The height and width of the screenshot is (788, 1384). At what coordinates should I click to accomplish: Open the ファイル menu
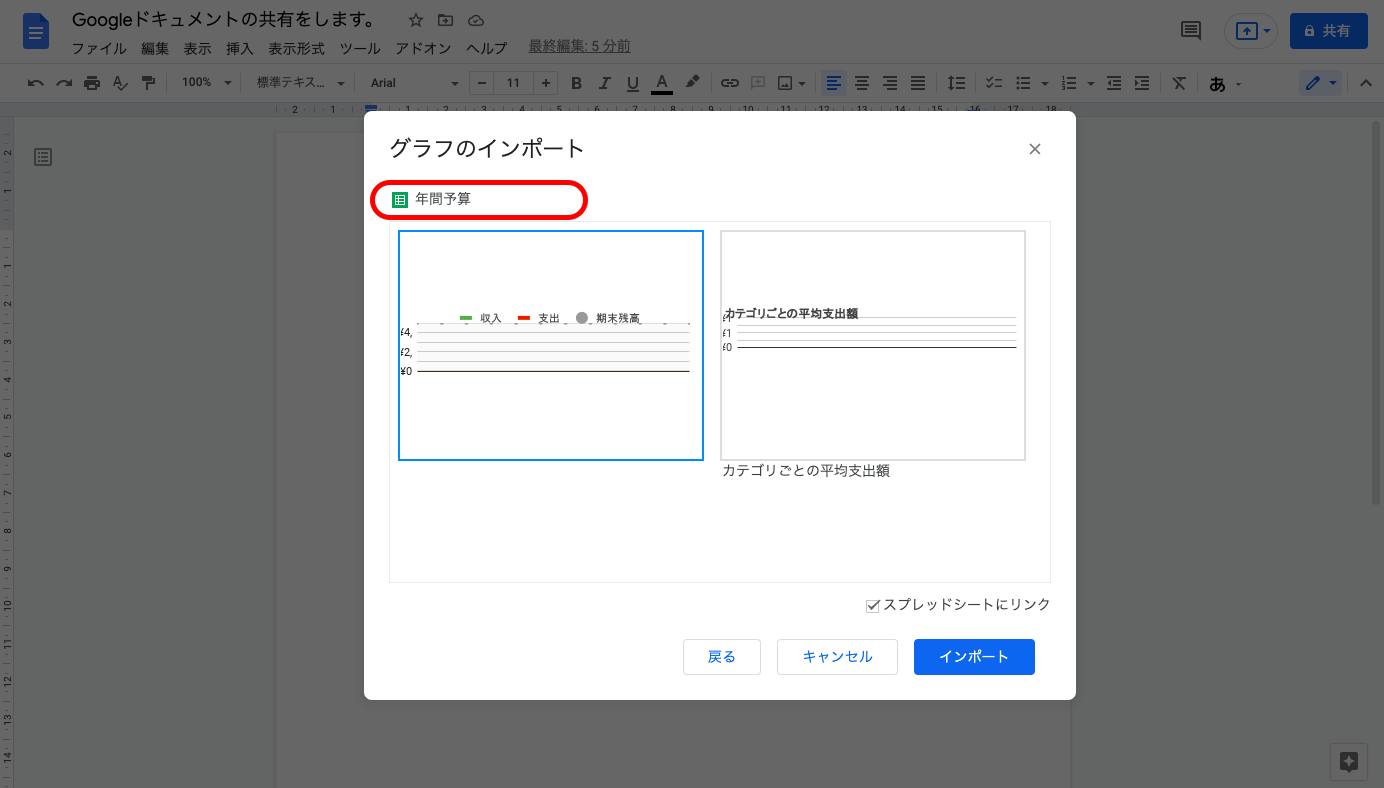click(99, 48)
